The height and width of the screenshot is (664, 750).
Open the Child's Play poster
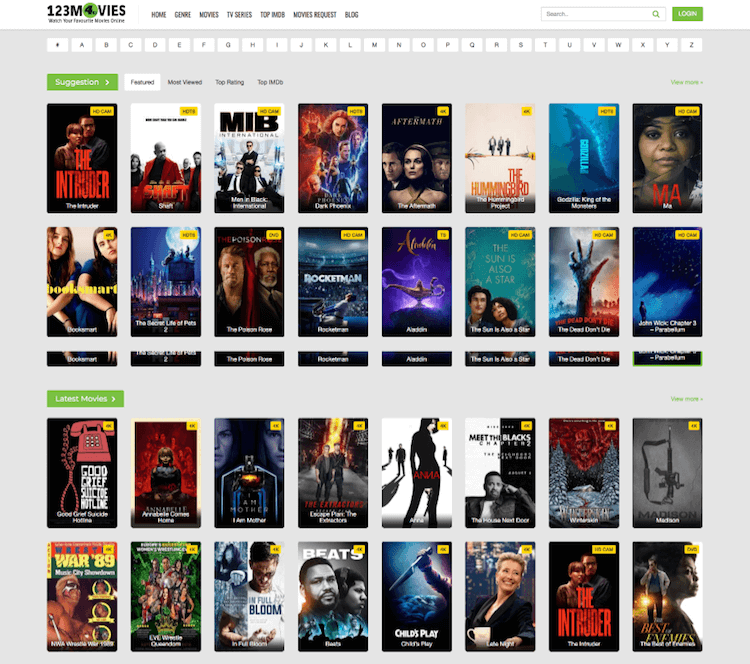pos(417,597)
